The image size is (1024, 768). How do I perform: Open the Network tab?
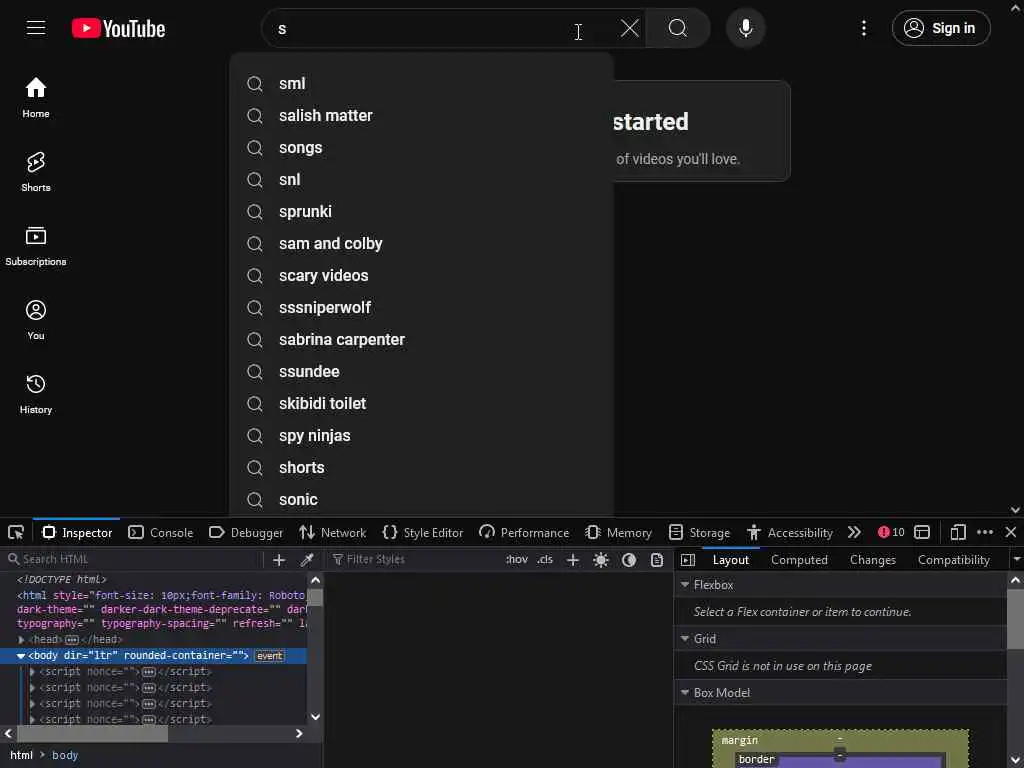332,532
